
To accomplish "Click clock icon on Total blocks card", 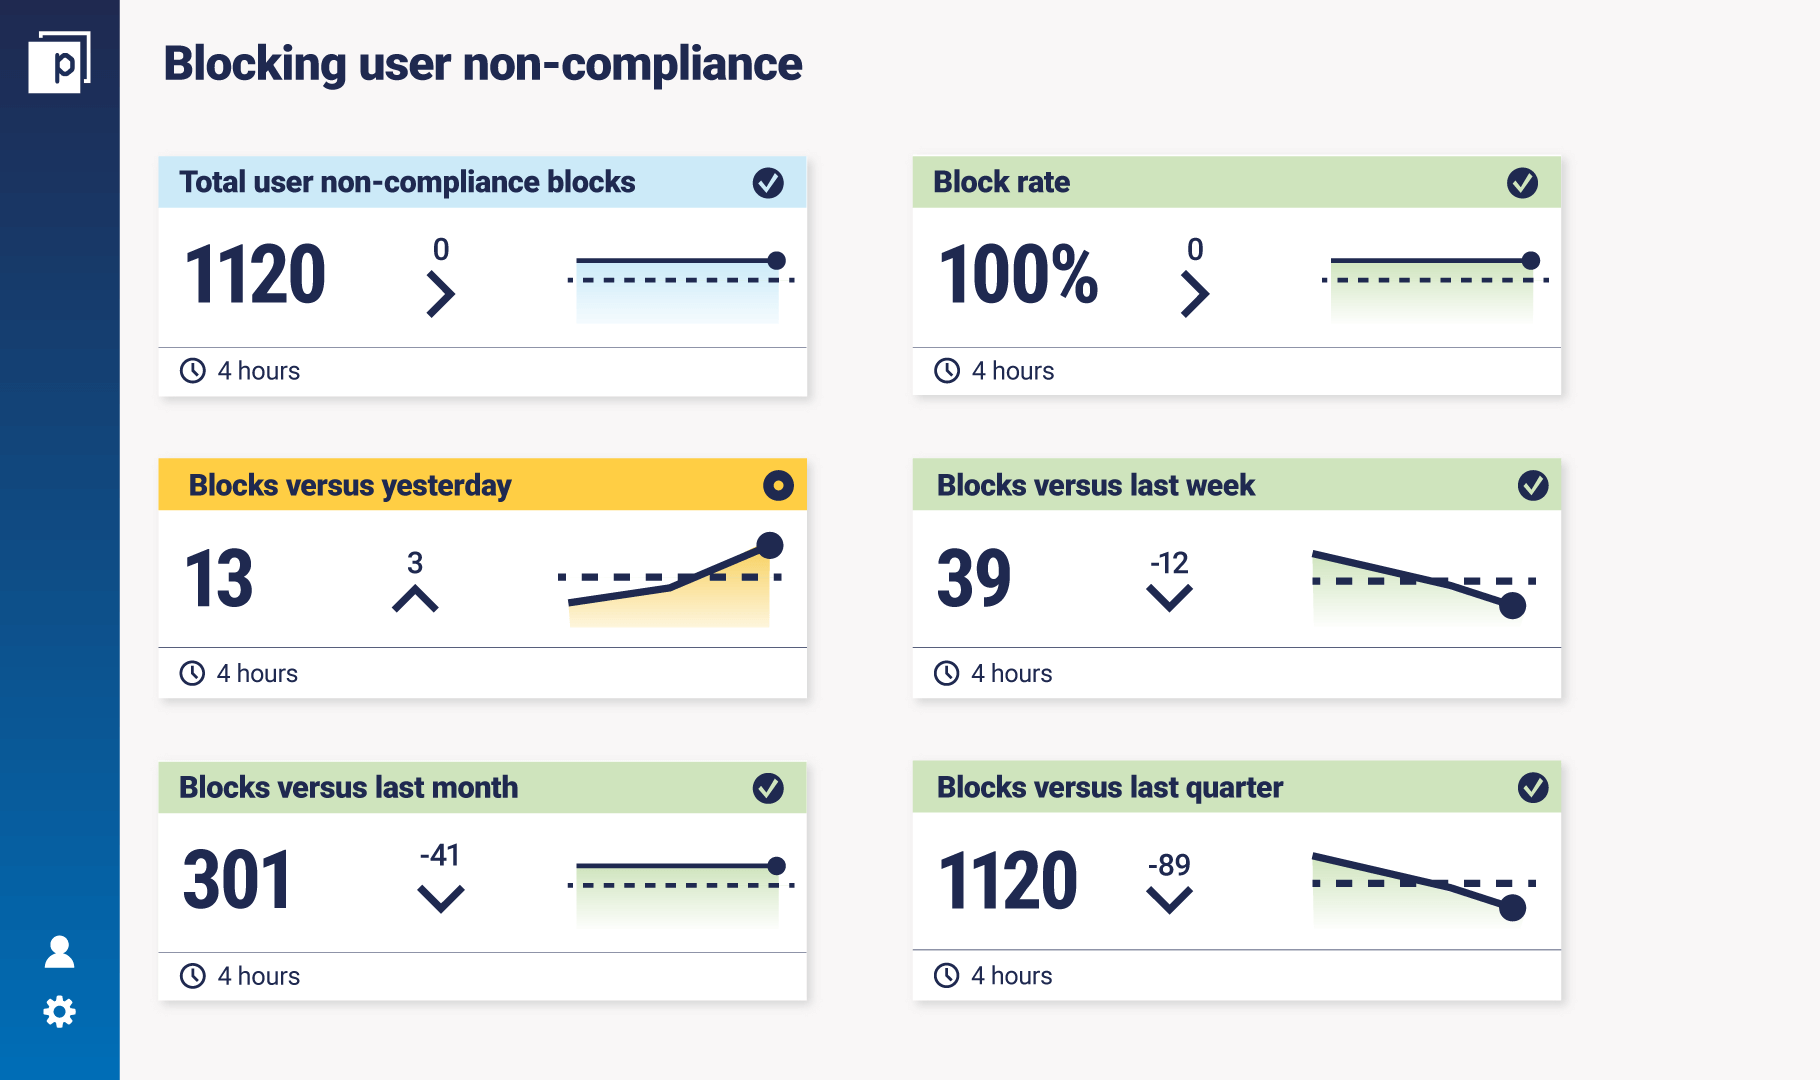I will click(x=192, y=371).
